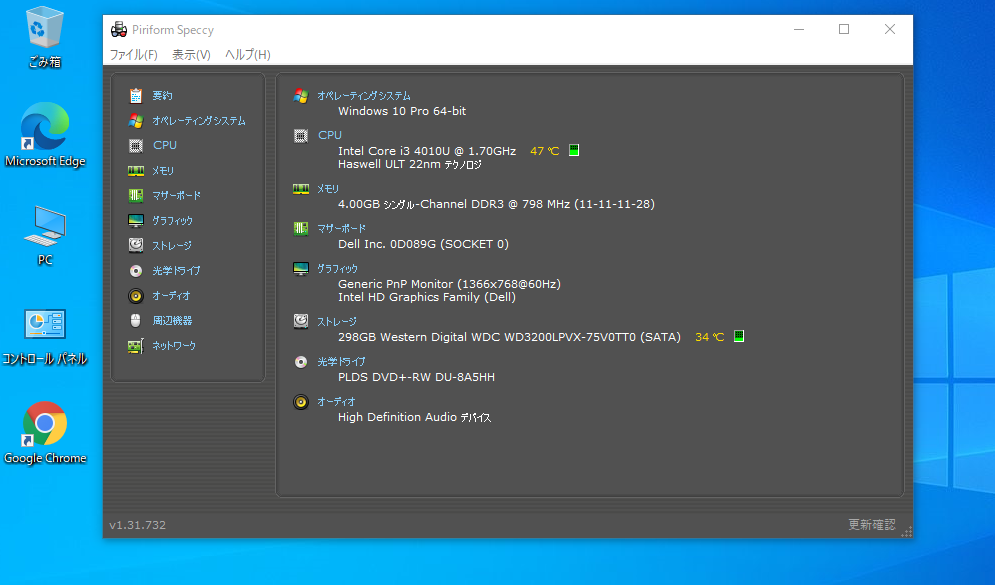995x585 pixels.
Task: Click the マザーボード icon in sidebar
Action: tap(136, 195)
